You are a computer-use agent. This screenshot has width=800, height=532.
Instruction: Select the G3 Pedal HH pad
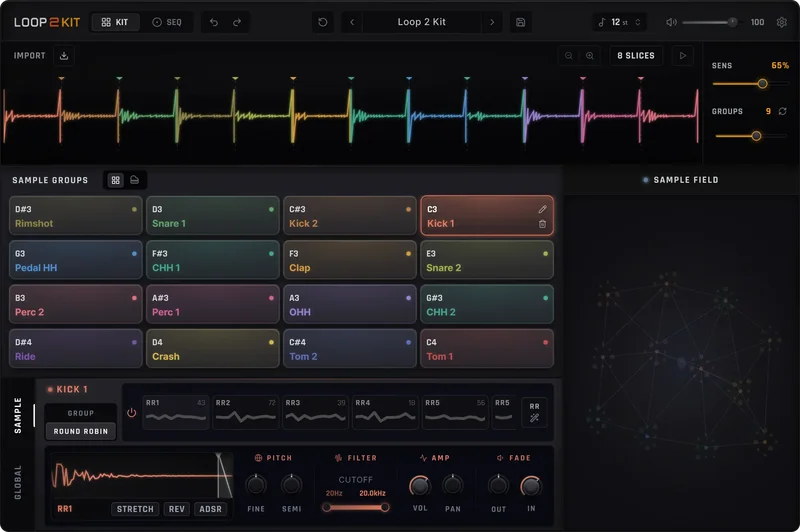pos(76,260)
